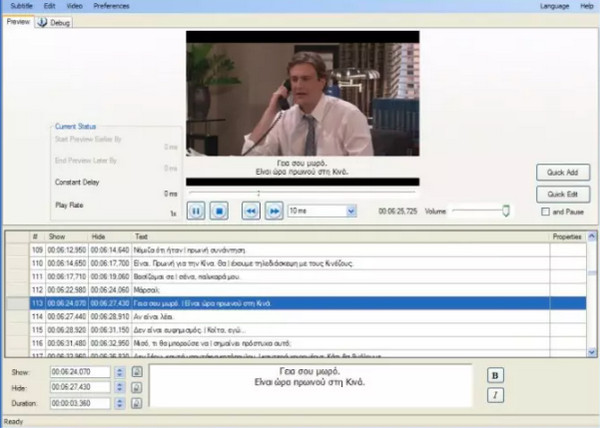Switch to the Preview tab
The image size is (600, 428).
(18, 22)
